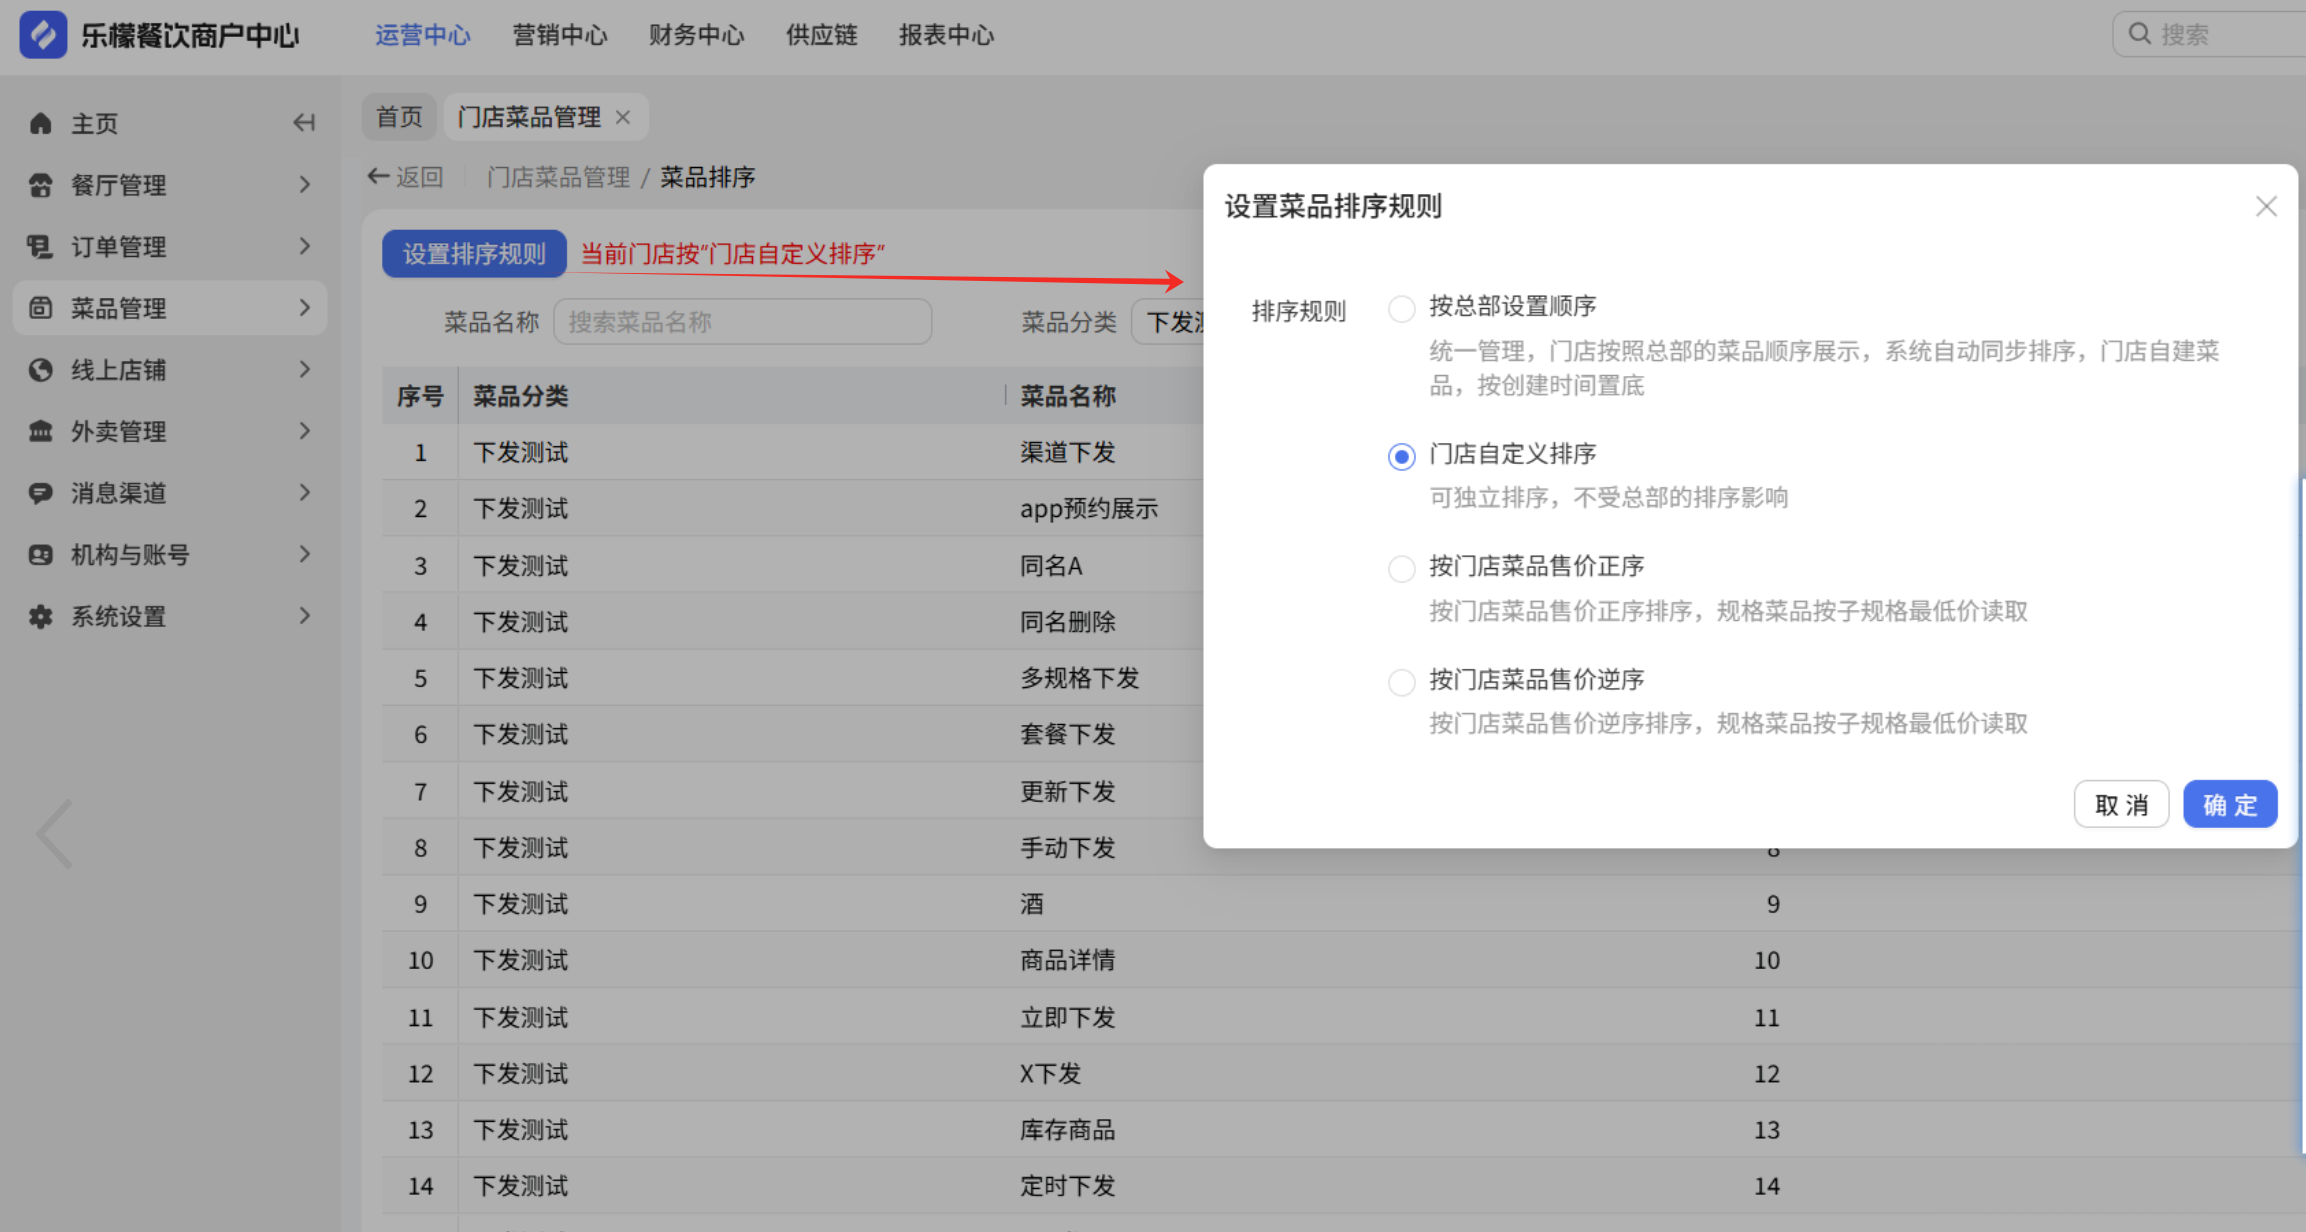Screen dimensions: 2306x1232
Task: Click the 菜品分类 column header
Action: click(x=520, y=396)
